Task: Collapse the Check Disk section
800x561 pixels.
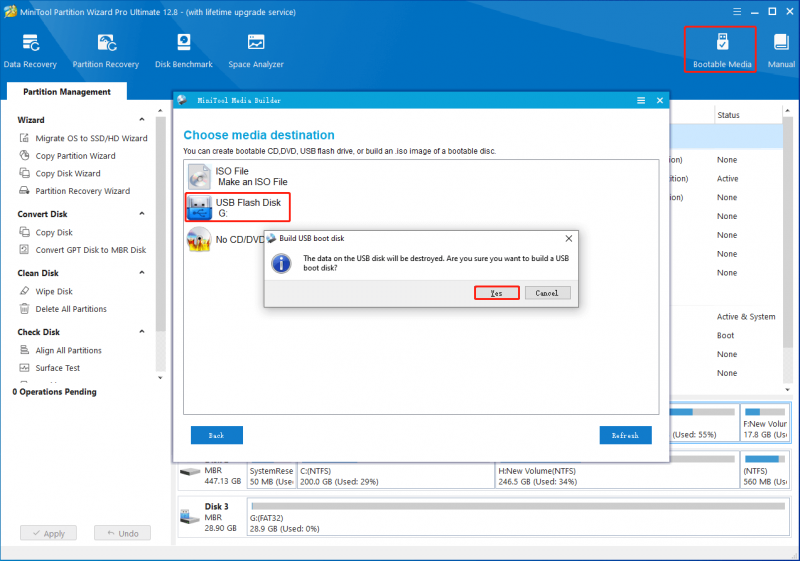Action: click(x=142, y=332)
